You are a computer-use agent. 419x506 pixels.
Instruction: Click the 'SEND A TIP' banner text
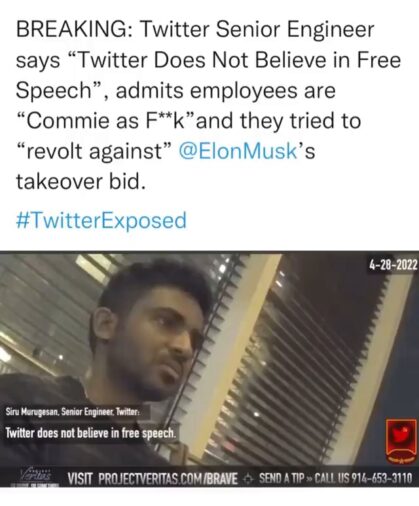(282, 479)
